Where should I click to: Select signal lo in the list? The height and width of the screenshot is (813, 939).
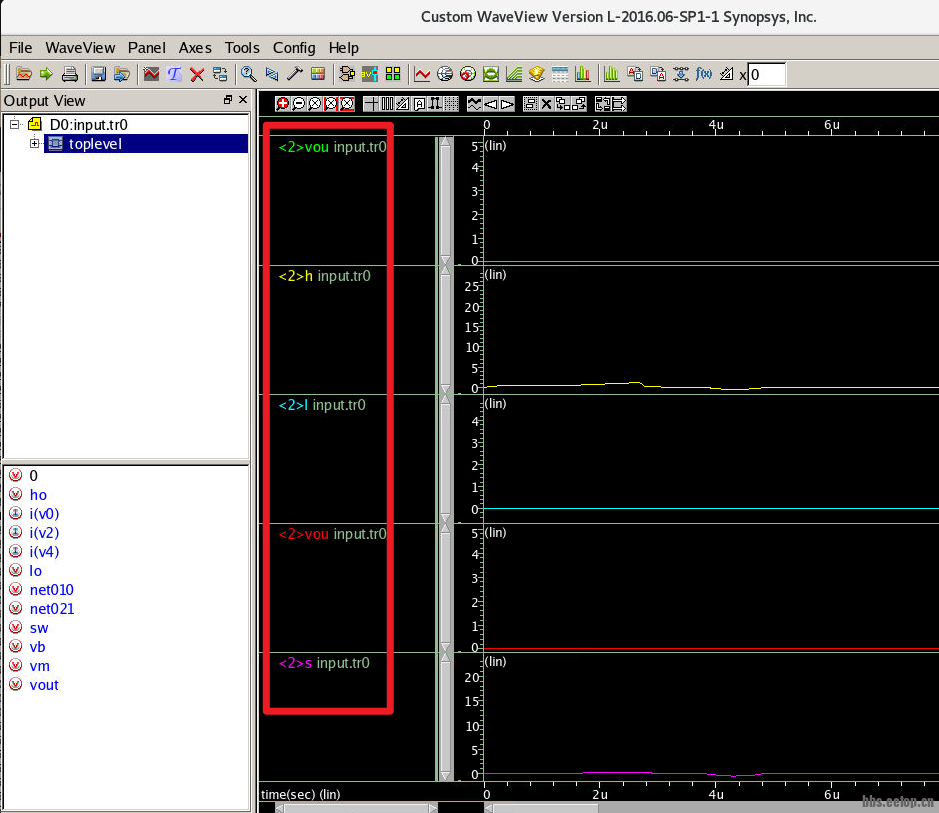click(36, 571)
